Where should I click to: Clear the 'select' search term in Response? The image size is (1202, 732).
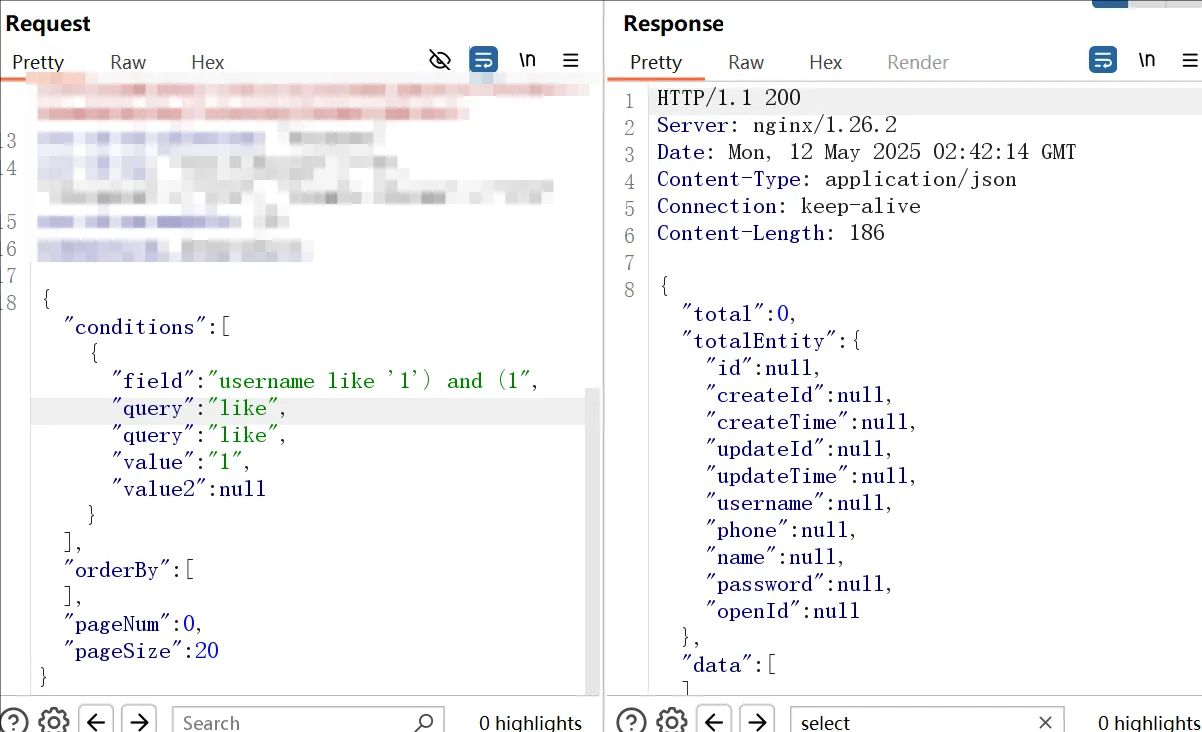pyautogui.click(x=1045, y=722)
